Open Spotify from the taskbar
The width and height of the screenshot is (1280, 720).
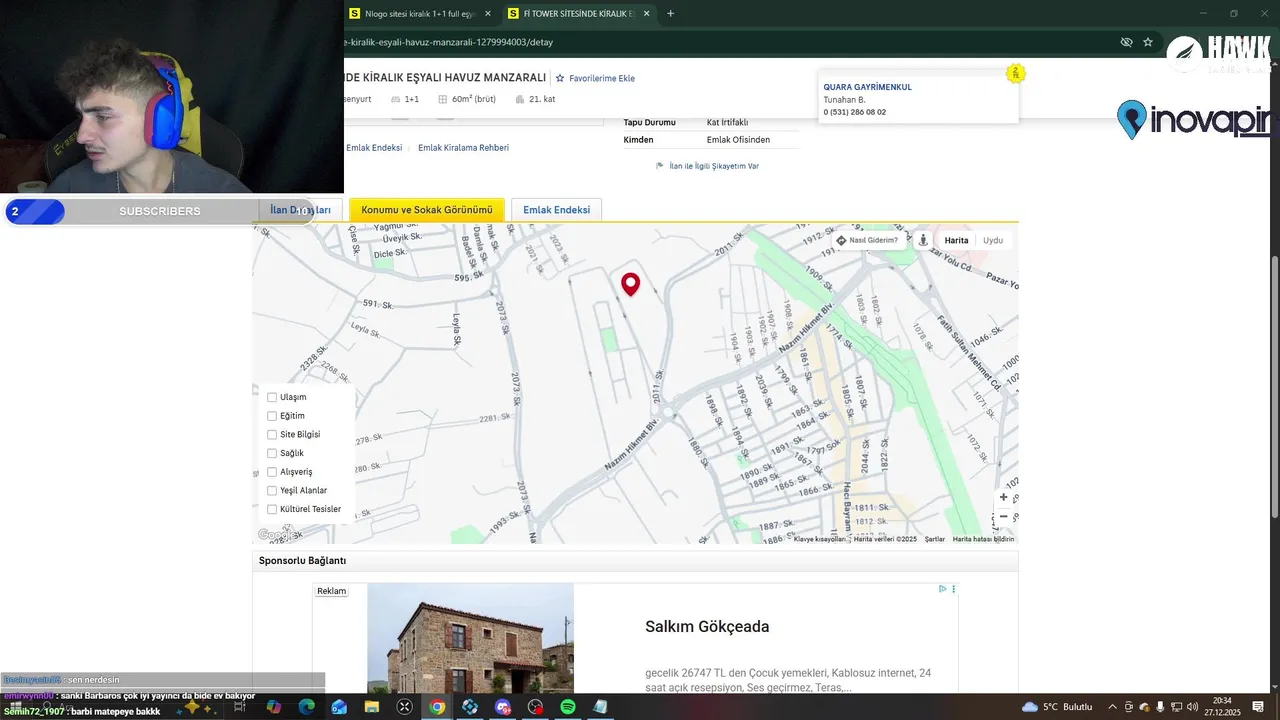(x=567, y=707)
